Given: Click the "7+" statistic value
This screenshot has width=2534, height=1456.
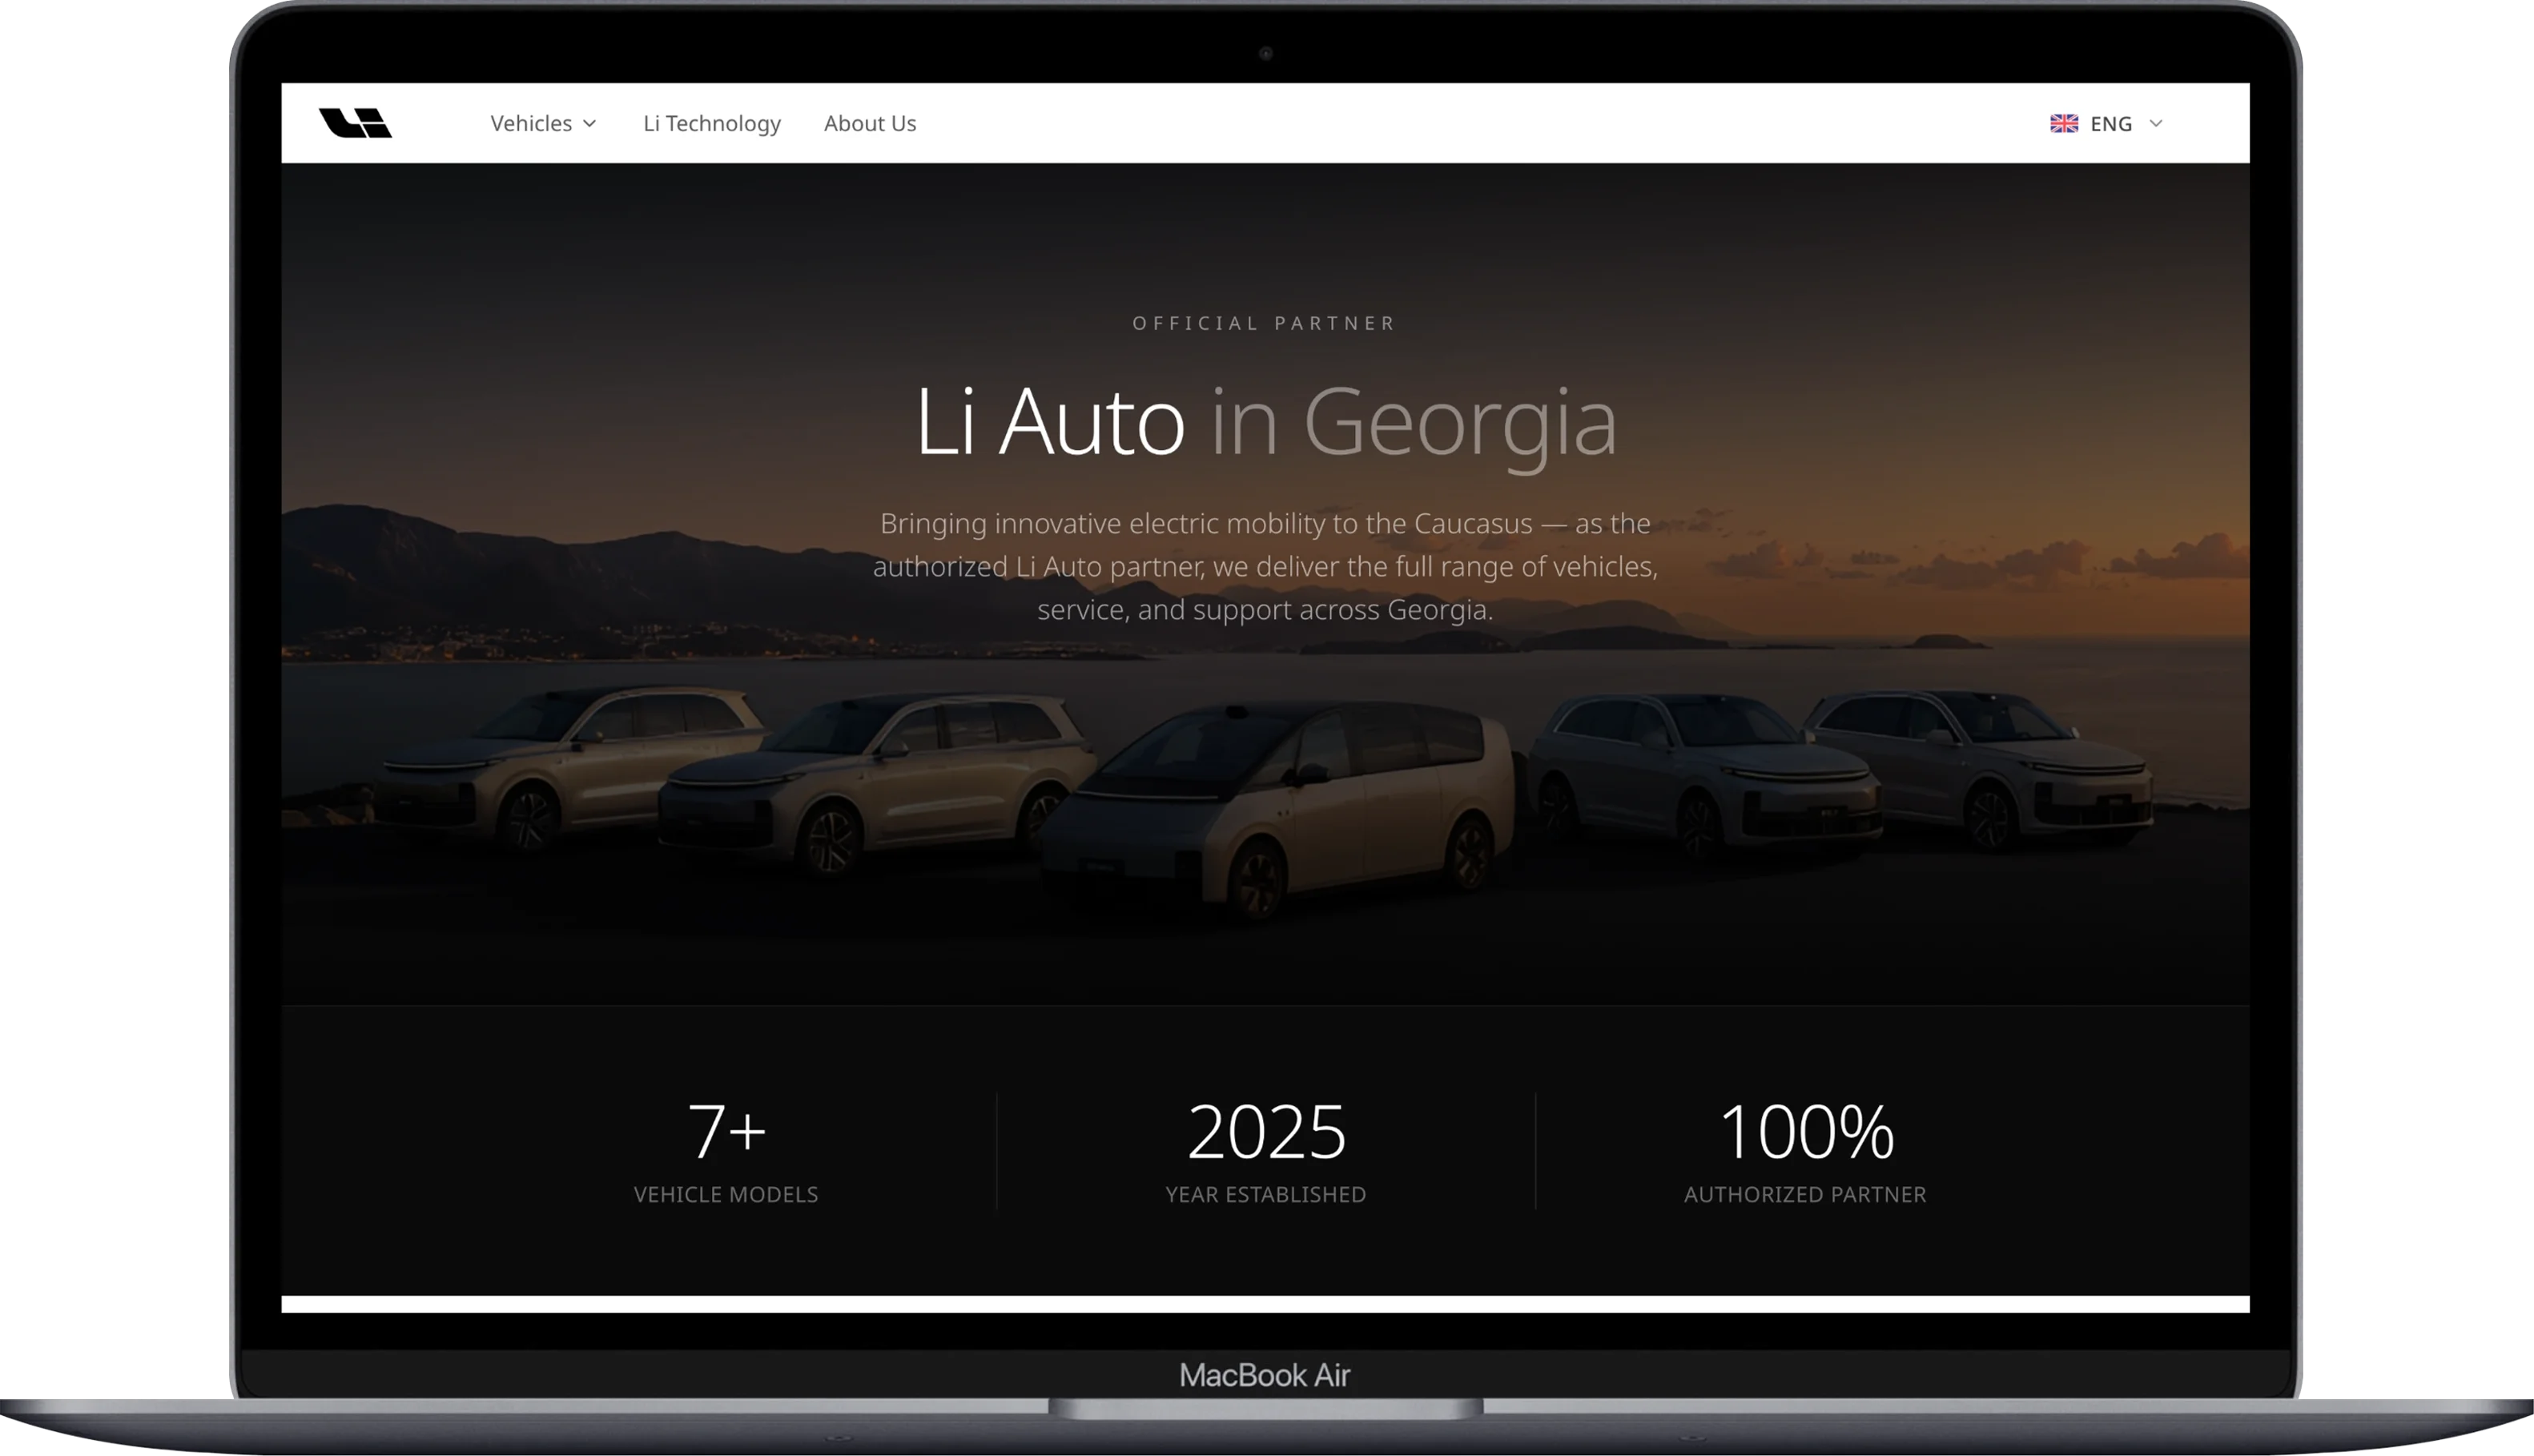Looking at the screenshot, I should pyautogui.click(x=726, y=1131).
